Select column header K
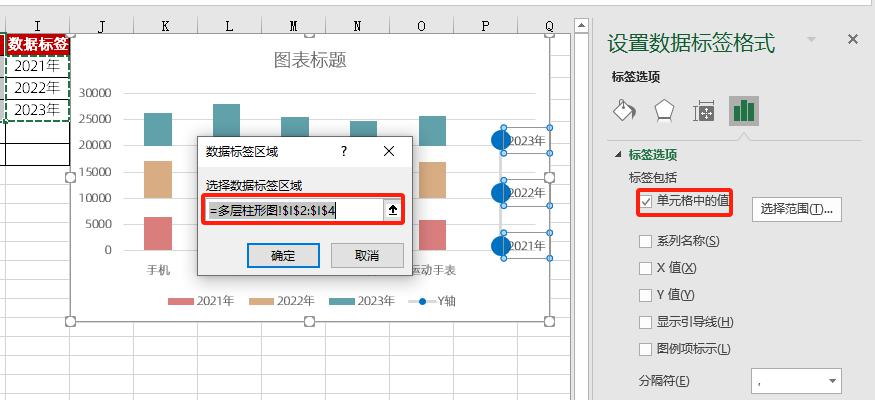875x400 pixels. tap(166, 26)
